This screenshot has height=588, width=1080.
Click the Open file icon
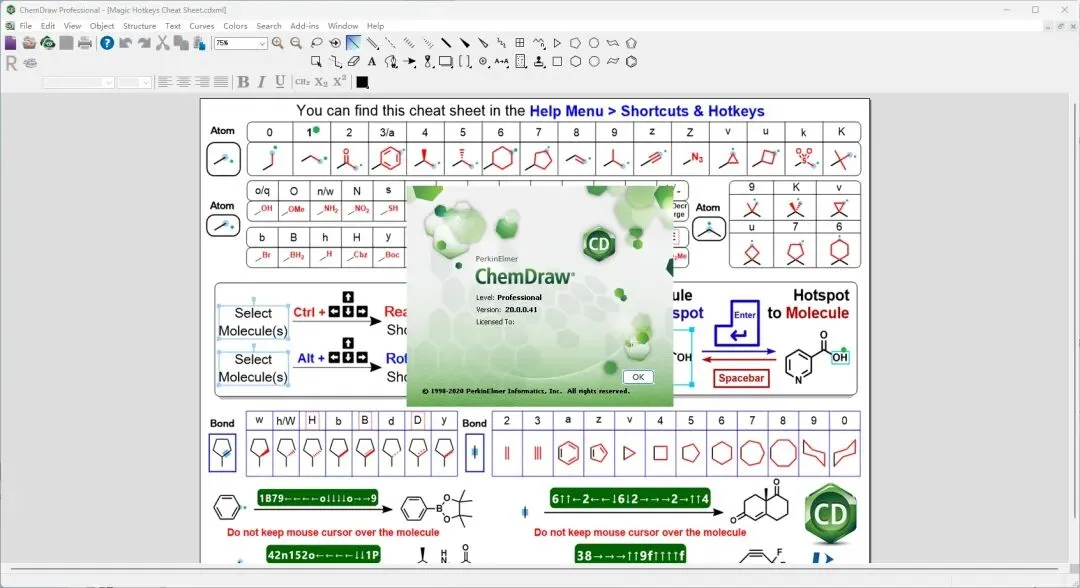tap(29, 43)
